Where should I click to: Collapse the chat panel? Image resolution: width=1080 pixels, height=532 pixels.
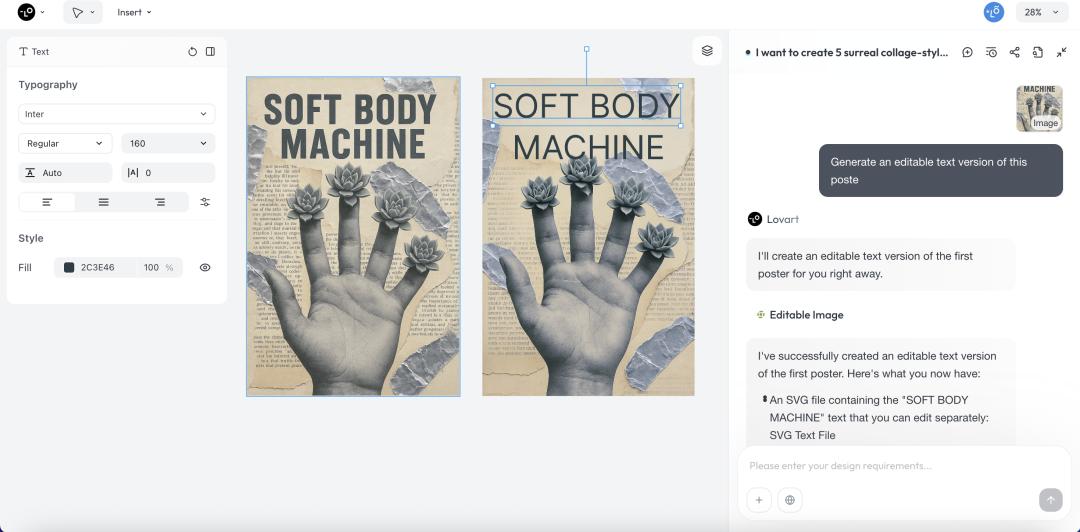tap(1061, 52)
